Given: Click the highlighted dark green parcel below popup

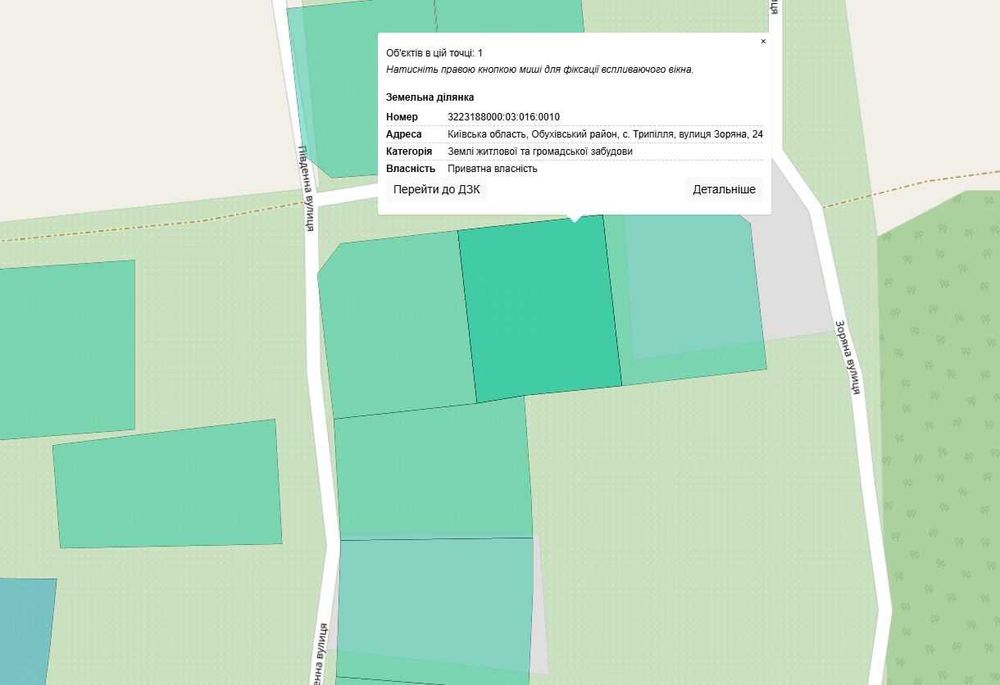Looking at the screenshot, I should (x=540, y=309).
